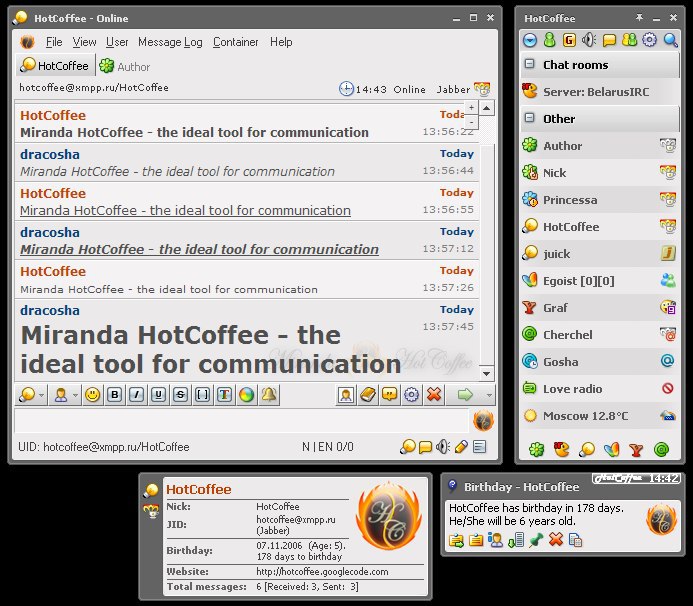Image resolution: width=693 pixels, height=606 pixels.
Task: Click find contacts magnifier icon
Action: coord(670,40)
